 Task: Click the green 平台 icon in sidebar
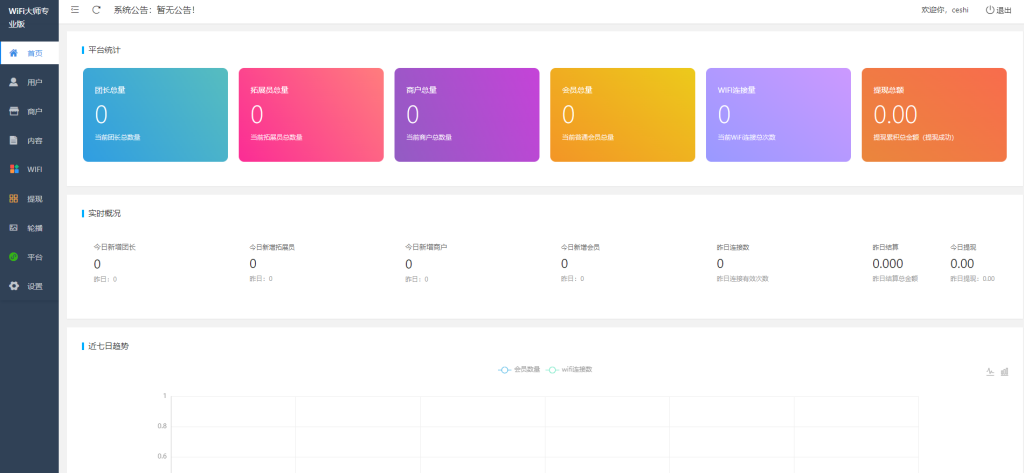click(13, 257)
